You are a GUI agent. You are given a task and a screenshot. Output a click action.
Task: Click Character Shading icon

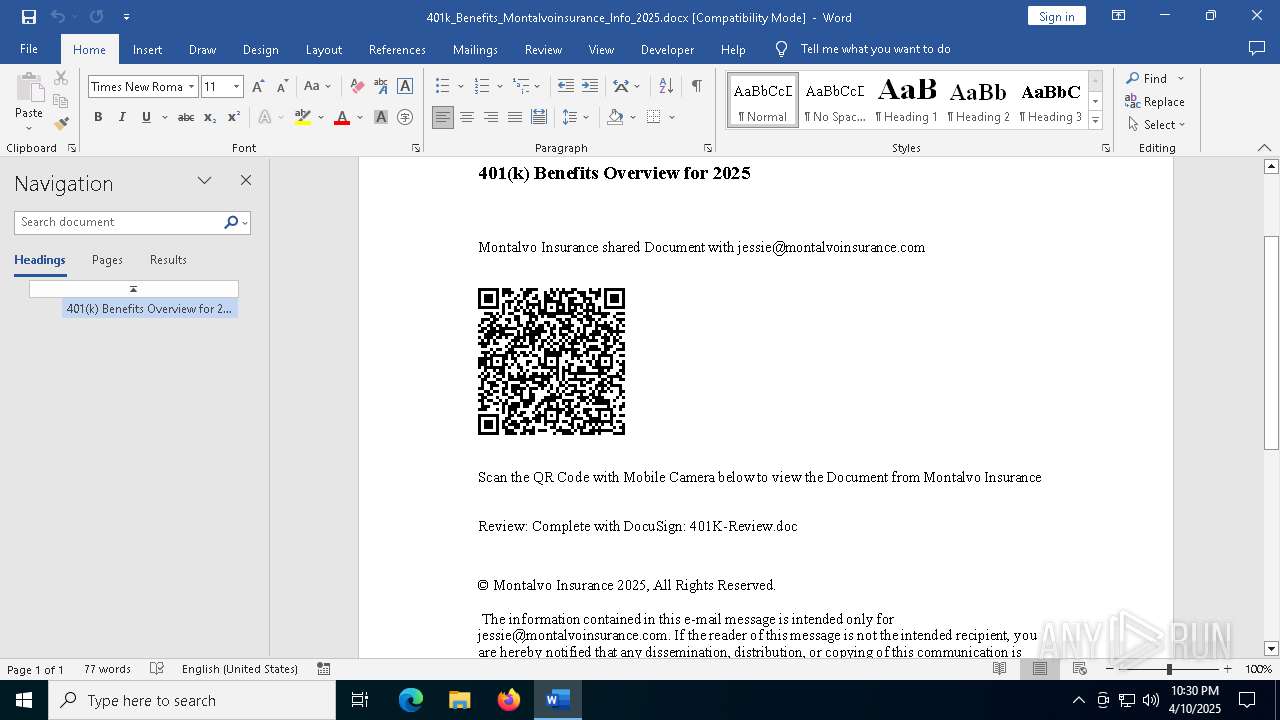click(x=381, y=117)
